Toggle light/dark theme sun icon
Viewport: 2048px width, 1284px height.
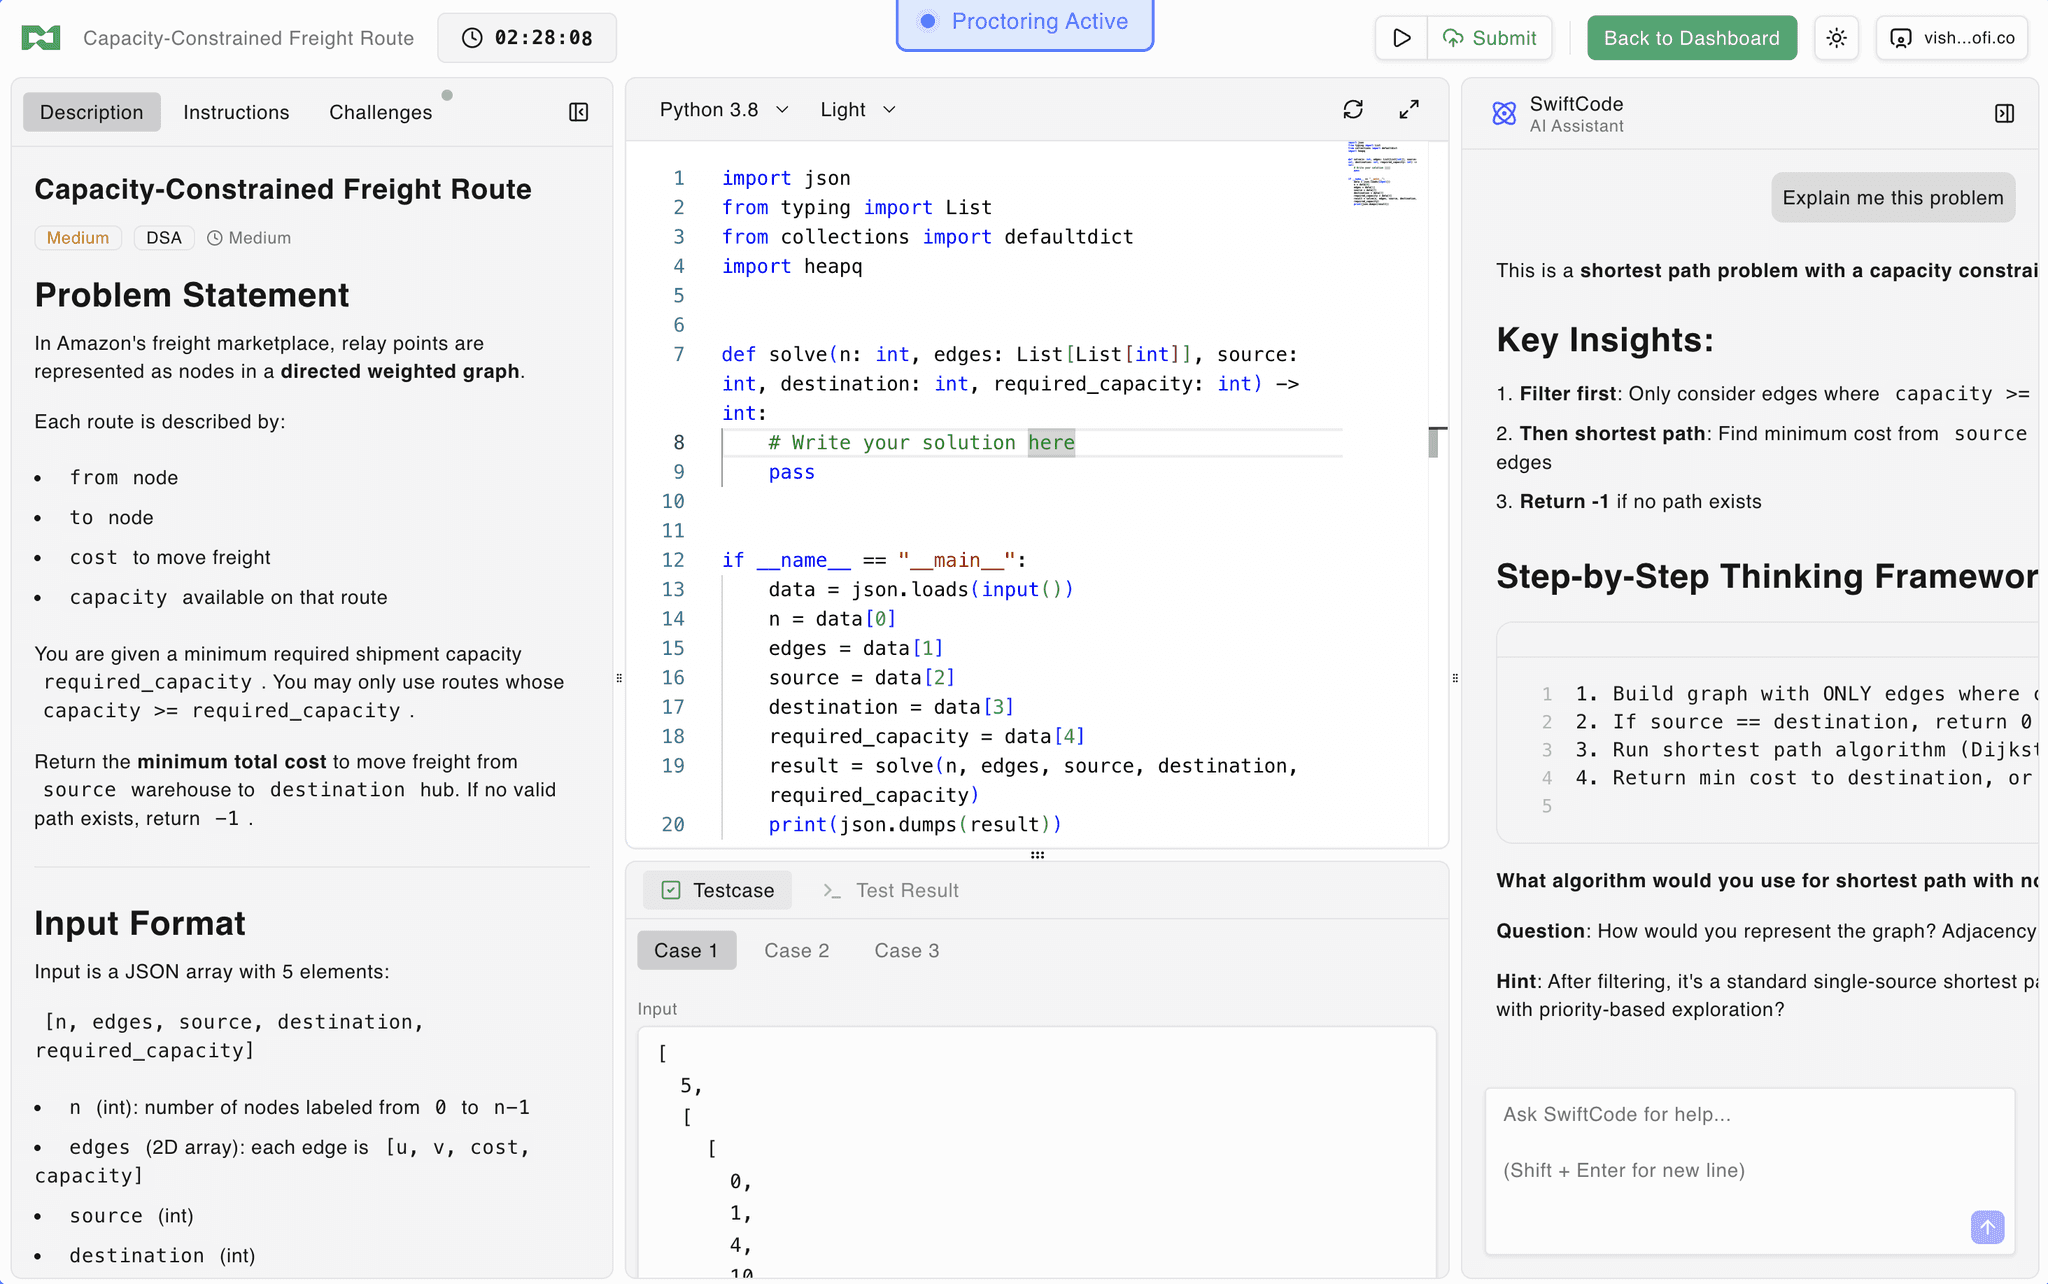click(1836, 38)
